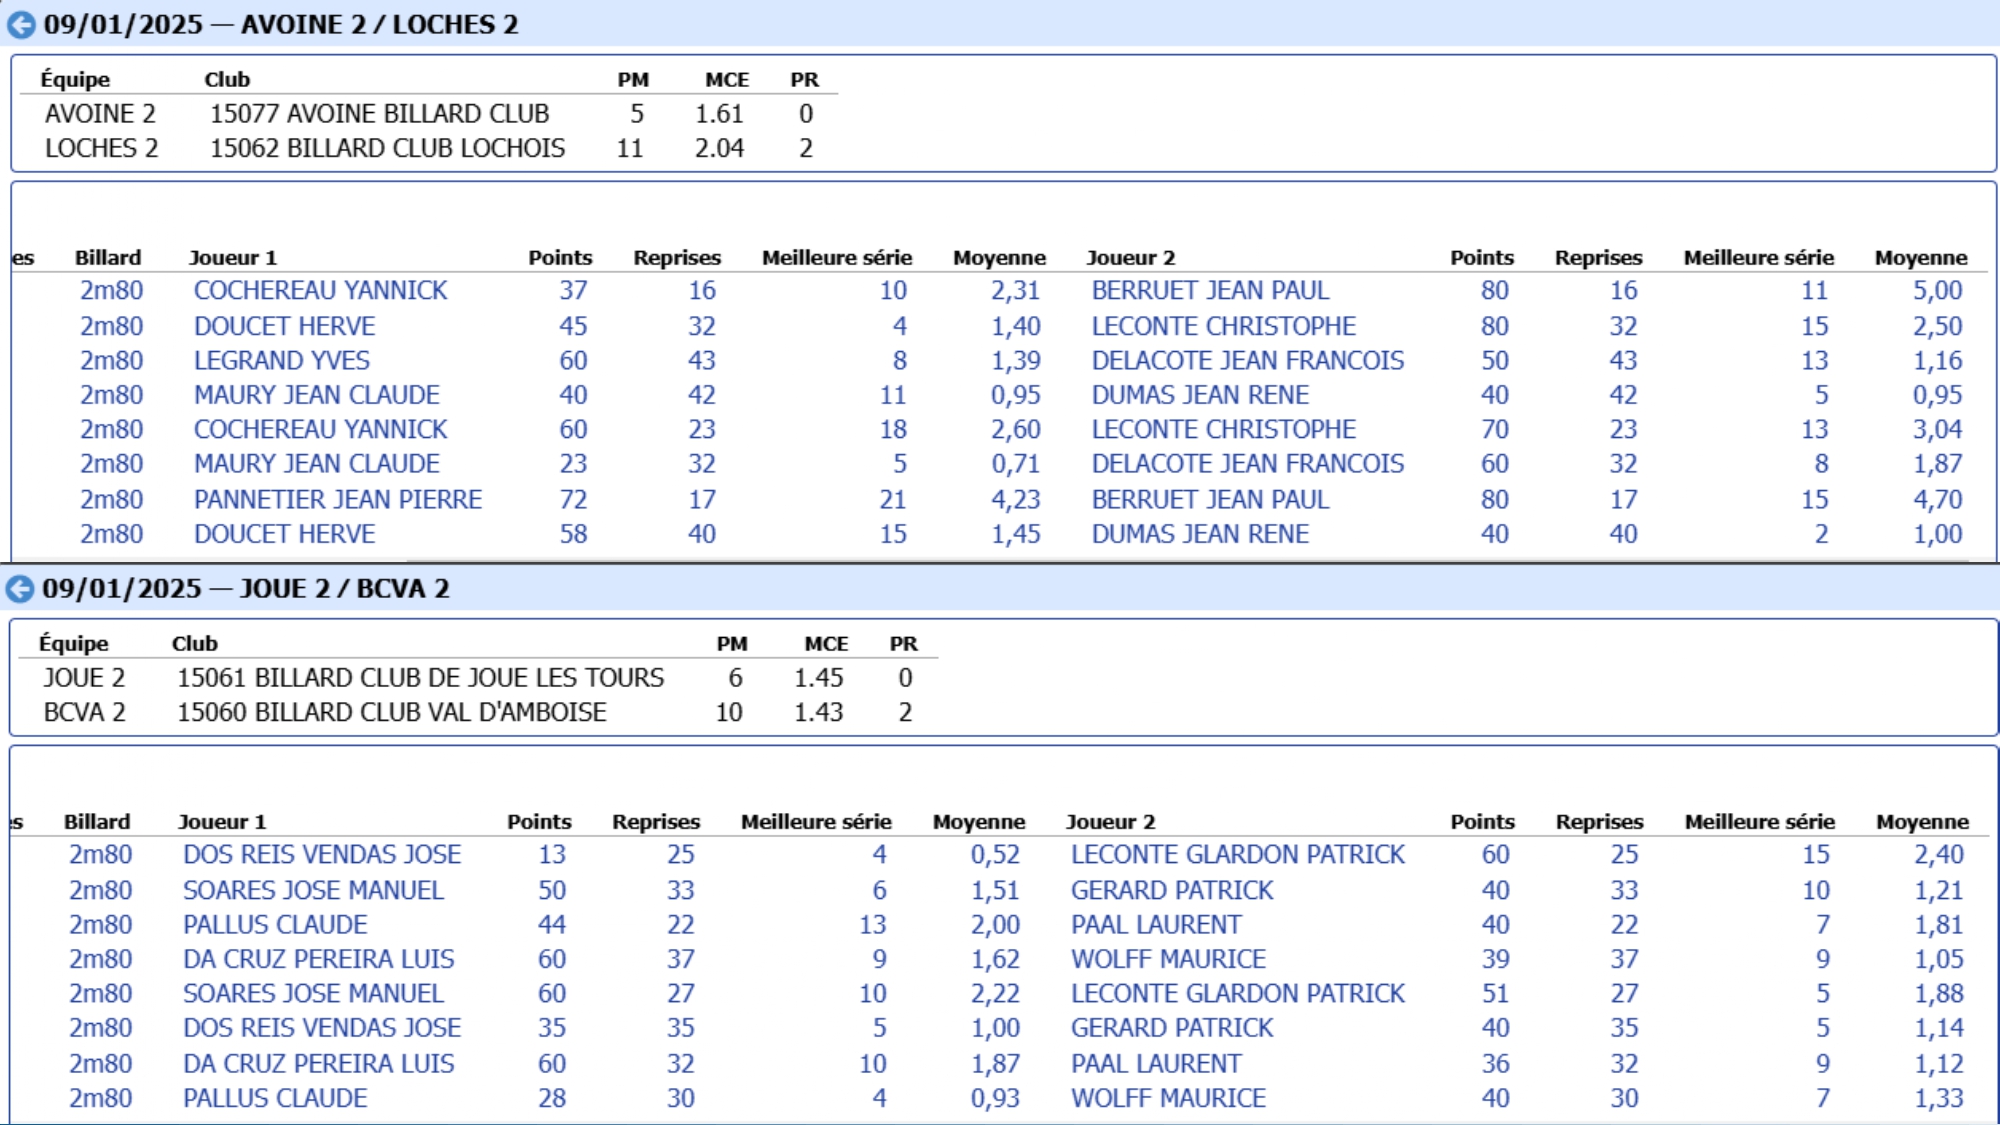
Task: Click PAAL LAURENT in row with moyenne 1,12
Action: (x=1156, y=1064)
